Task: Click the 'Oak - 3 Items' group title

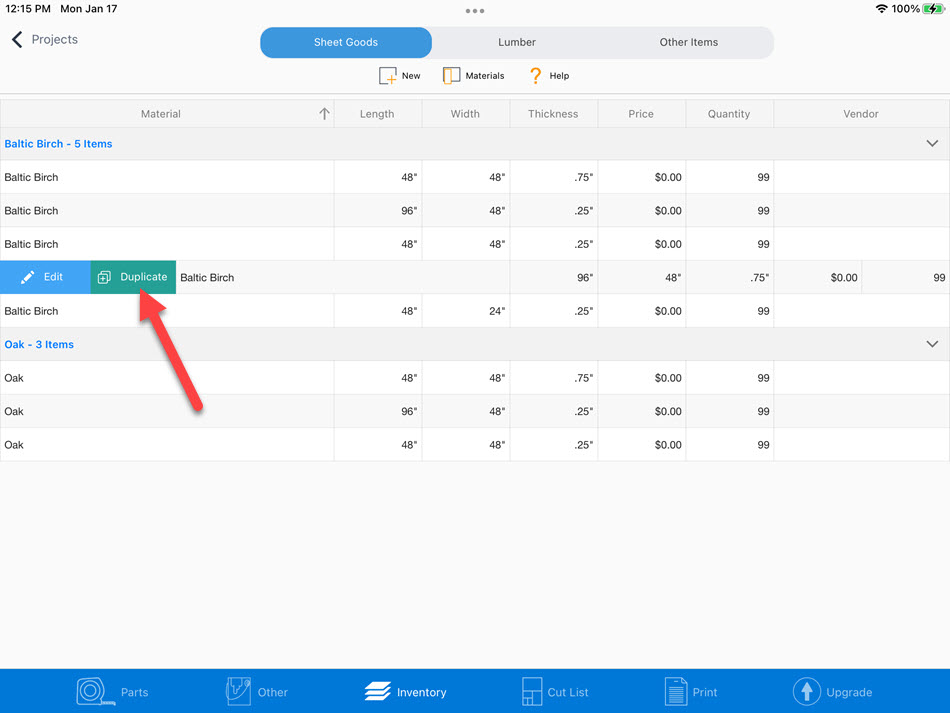Action: pos(39,345)
